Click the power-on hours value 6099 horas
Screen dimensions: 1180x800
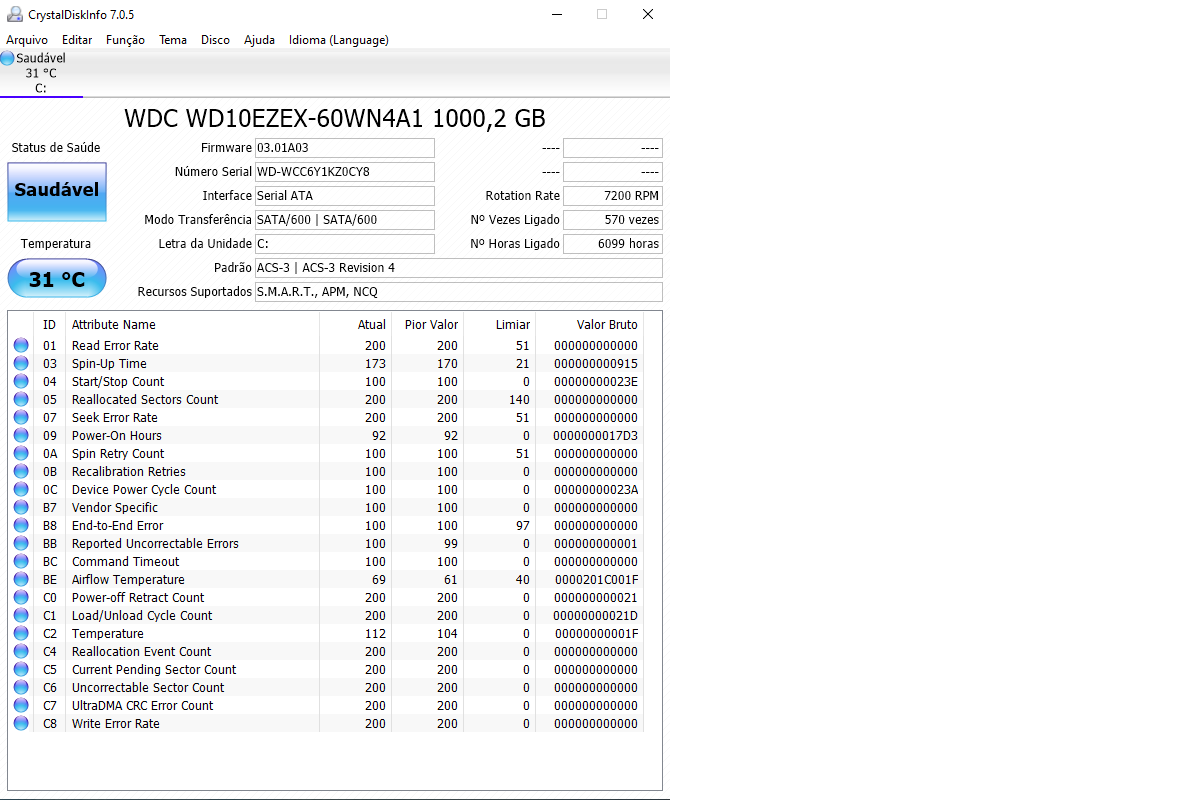pos(613,244)
